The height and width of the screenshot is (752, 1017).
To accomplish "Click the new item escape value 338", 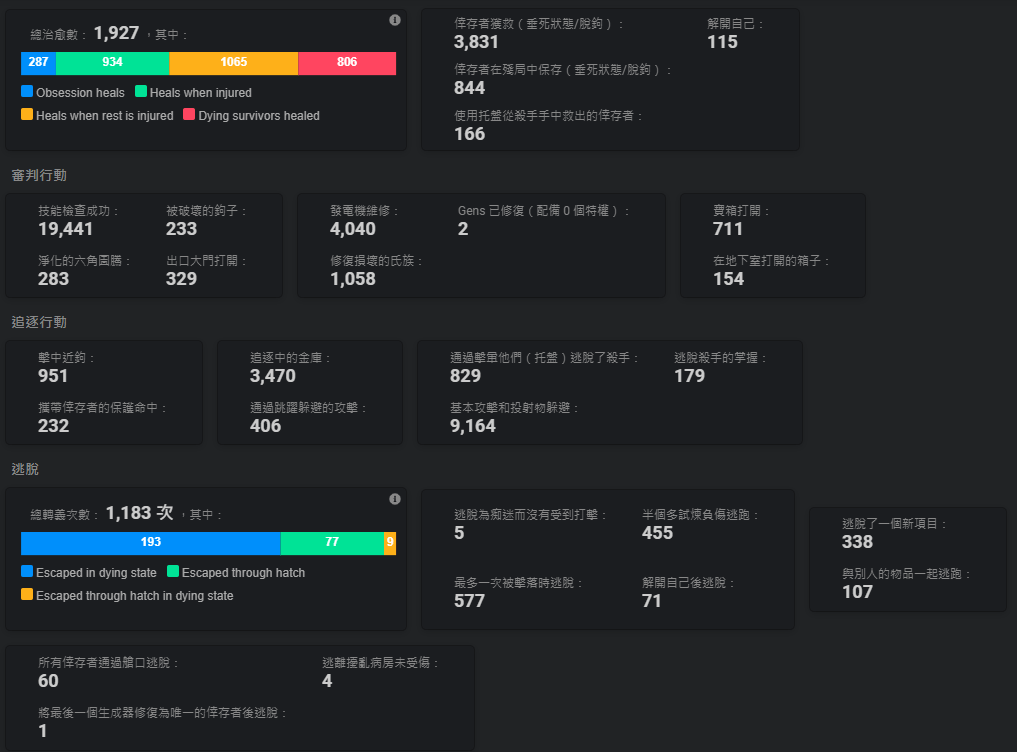I will click(x=857, y=542).
